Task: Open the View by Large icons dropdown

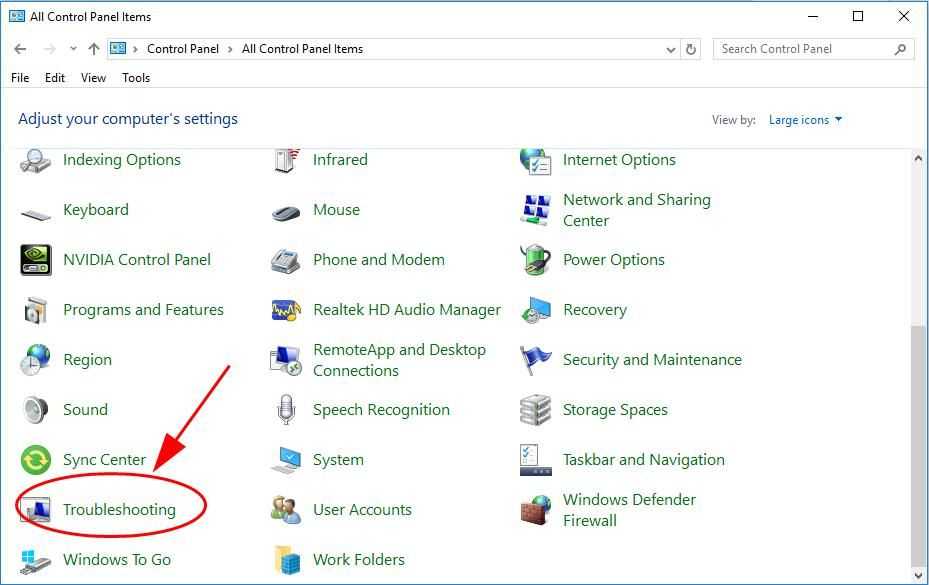Action: click(805, 120)
